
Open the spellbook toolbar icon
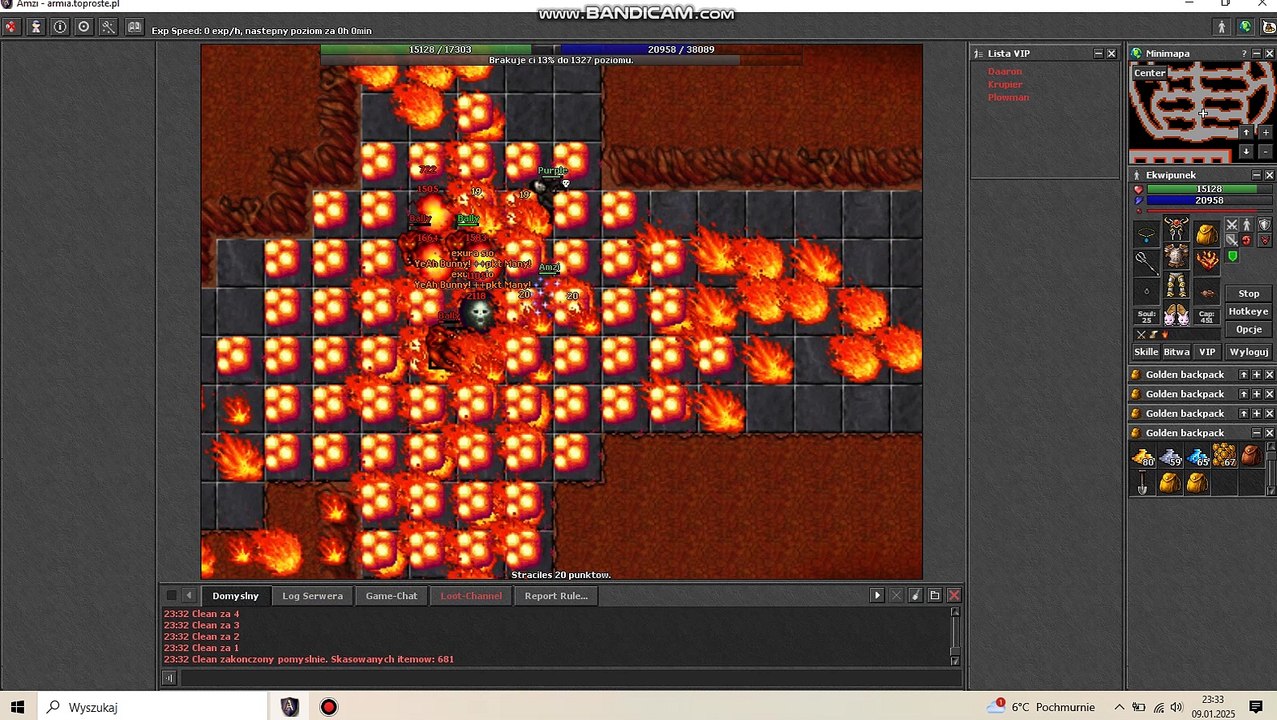(x=133, y=28)
